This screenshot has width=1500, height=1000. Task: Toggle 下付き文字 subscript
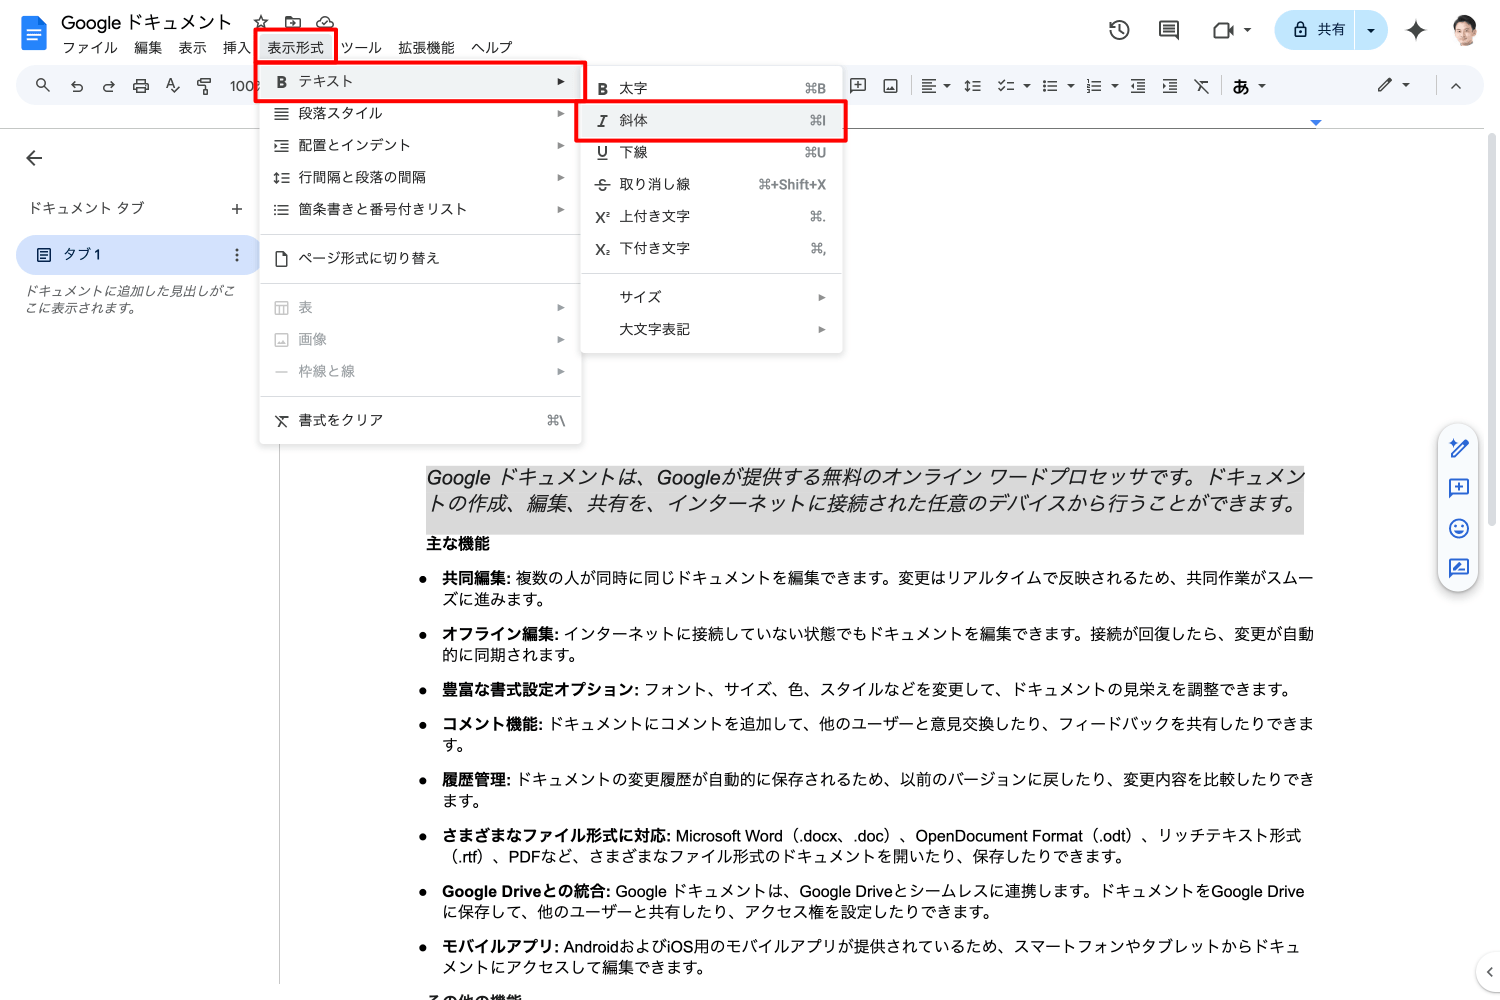coord(711,248)
